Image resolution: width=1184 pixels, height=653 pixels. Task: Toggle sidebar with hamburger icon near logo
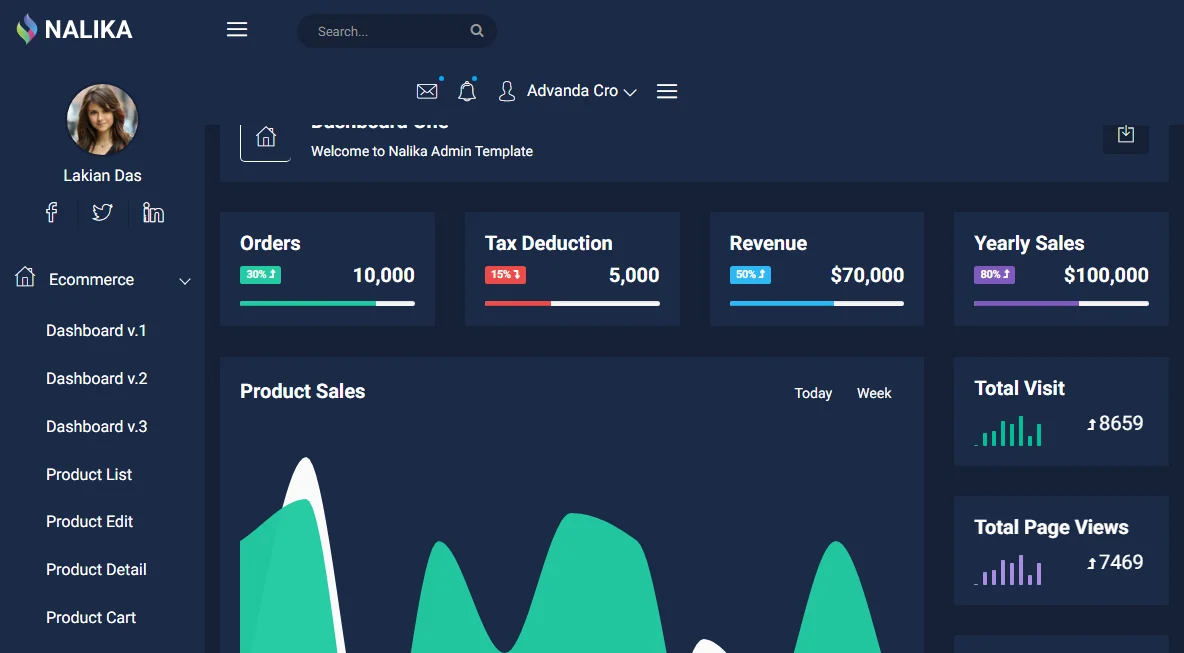click(x=237, y=29)
